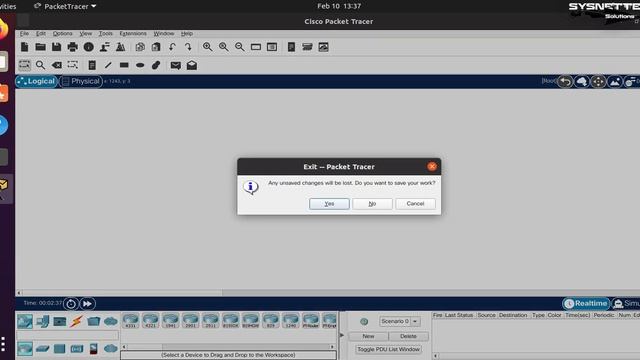Click Cancel in Exit dialog
This screenshot has height=360, width=640.
(416, 204)
